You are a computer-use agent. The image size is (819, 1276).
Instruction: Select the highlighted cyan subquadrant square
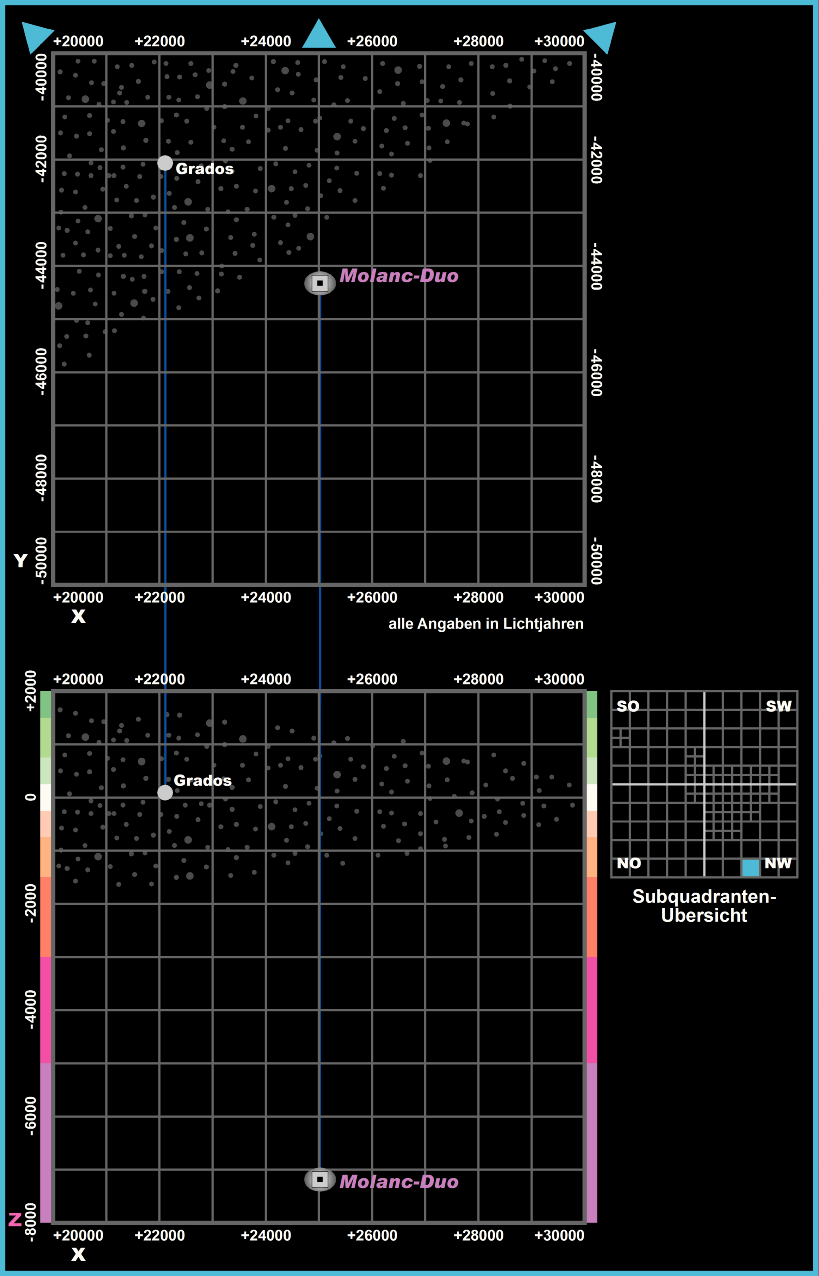pyautogui.click(x=750, y=867)
